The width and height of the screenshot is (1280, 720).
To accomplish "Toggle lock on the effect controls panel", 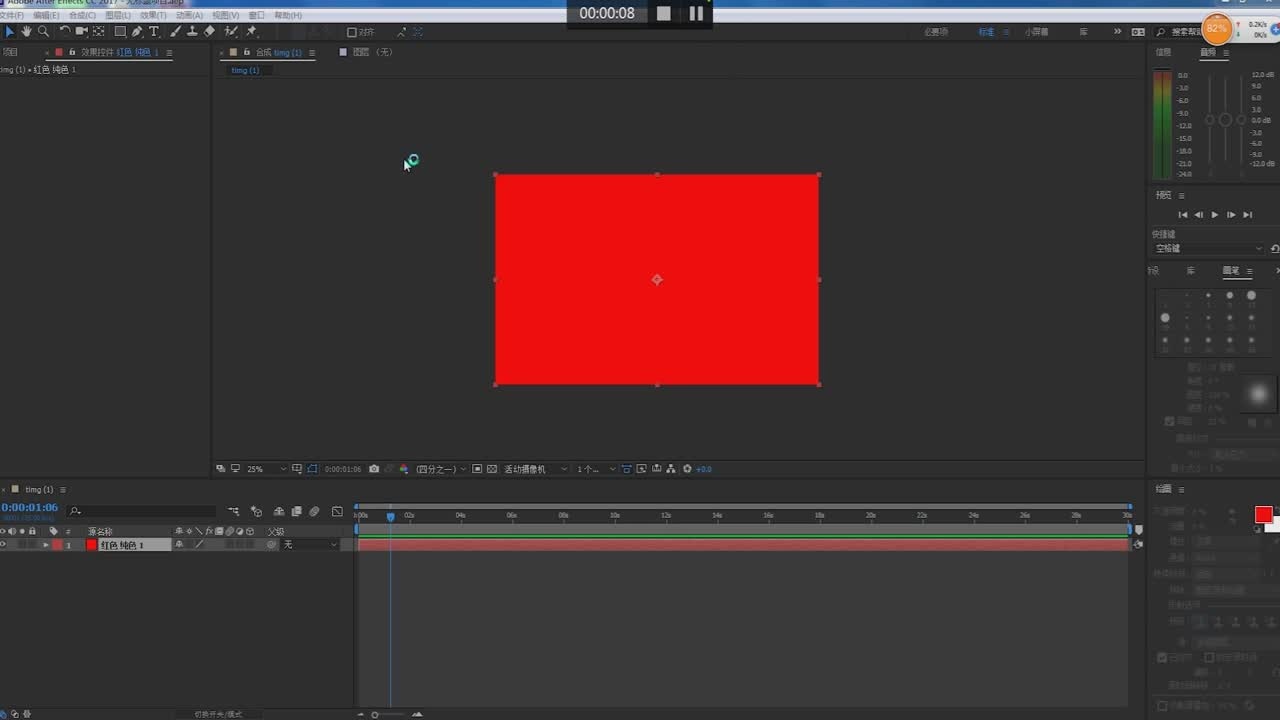I will 70,52.
